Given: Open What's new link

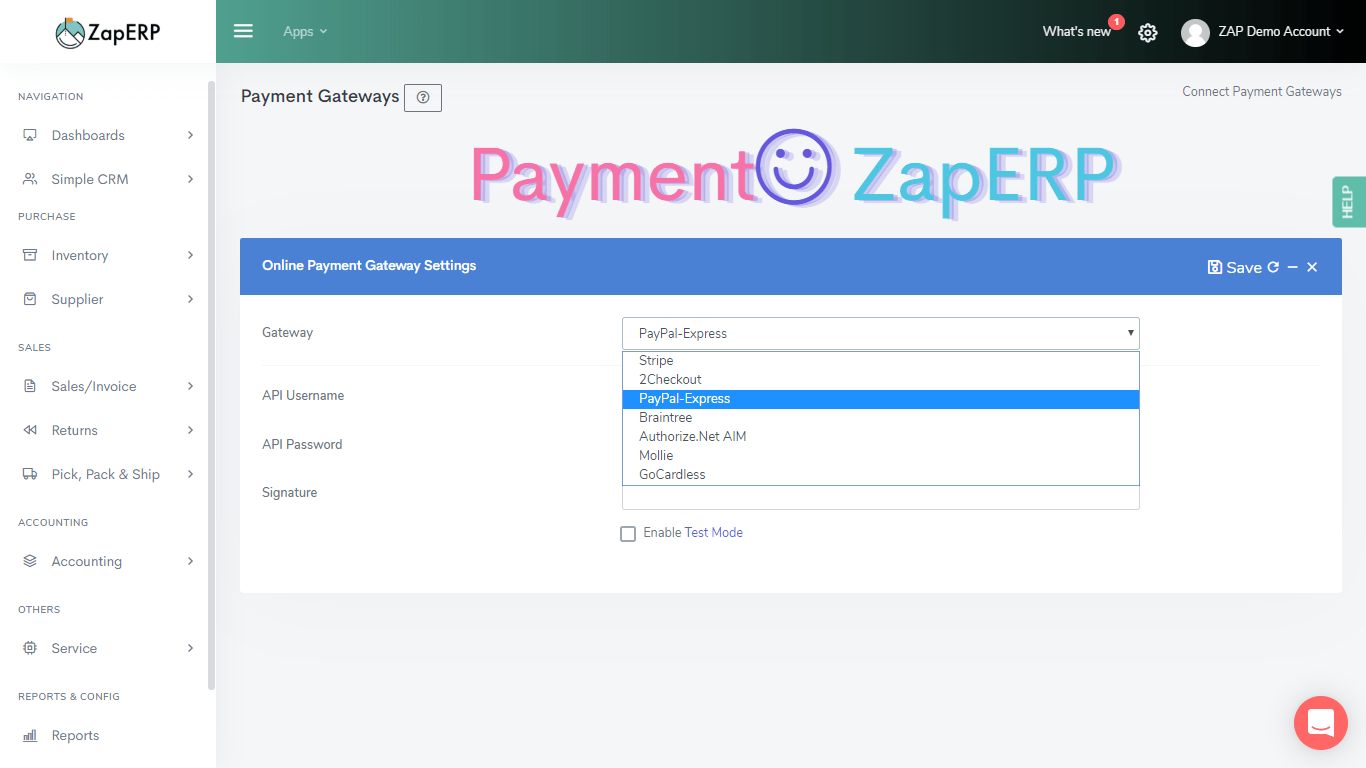Looking at the screenshot, I should pos(1076,32).
